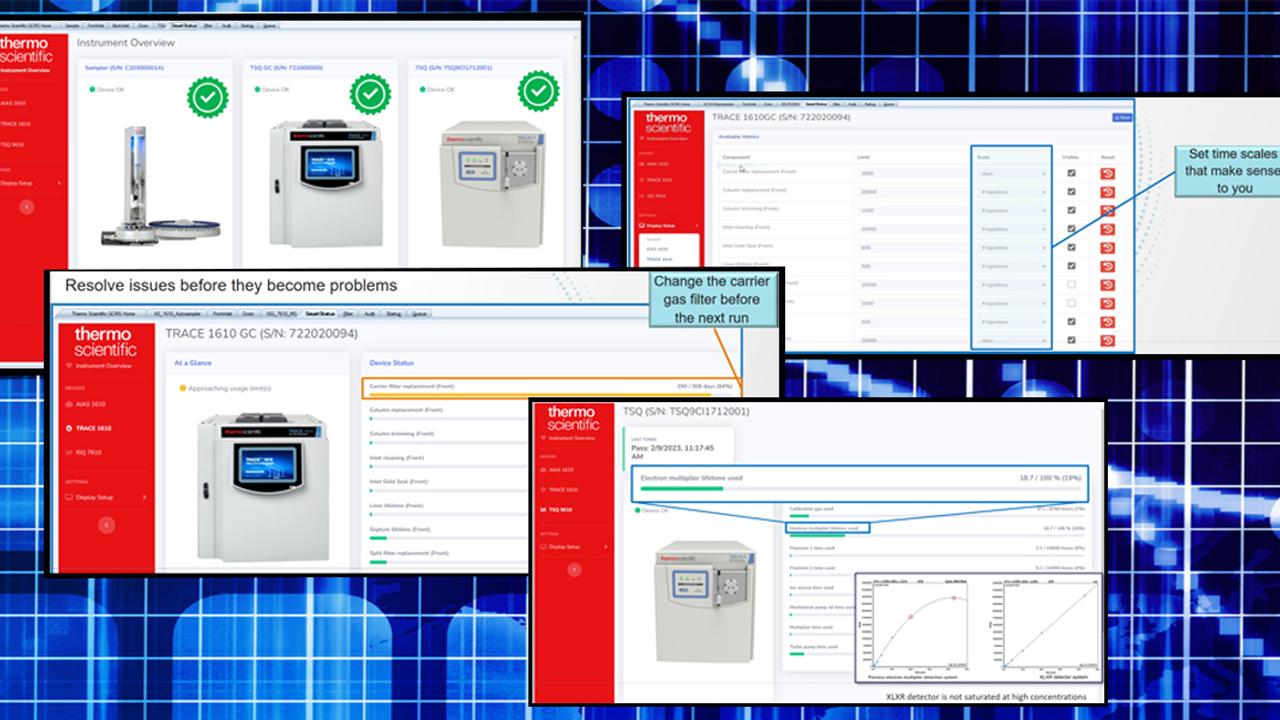This screenshot has height=720, width=1280.
Task: Click the Save button in Available Metrics window
Action: pyautogui.click(x=1122, y=117)
